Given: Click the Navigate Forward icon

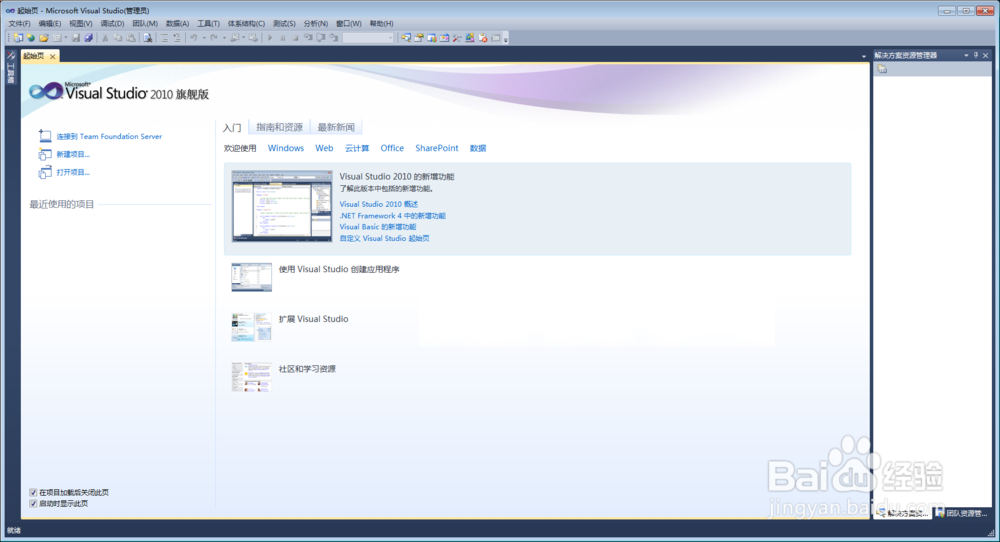Looking at the screenshot, I should pyautogui.click(x=253, y=38).
